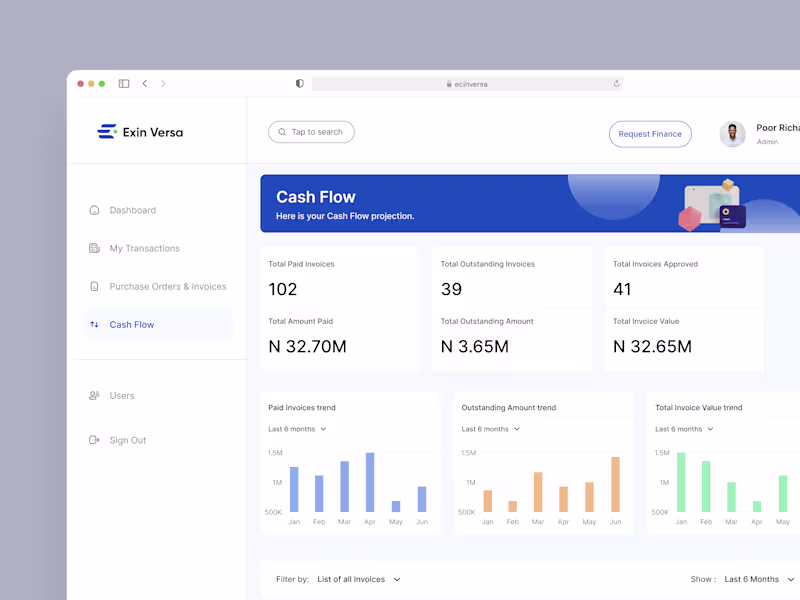Click the Tap to search field

point(311,132)
